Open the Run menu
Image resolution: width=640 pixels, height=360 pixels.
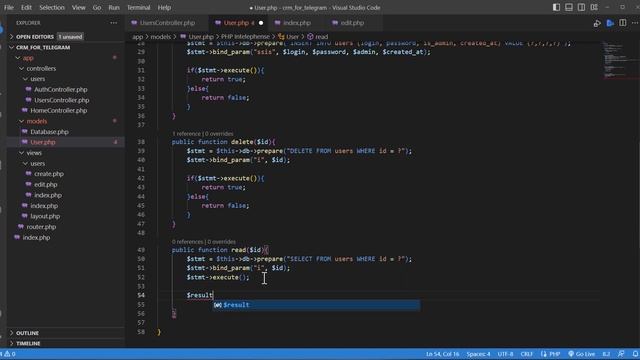(114, 7)
